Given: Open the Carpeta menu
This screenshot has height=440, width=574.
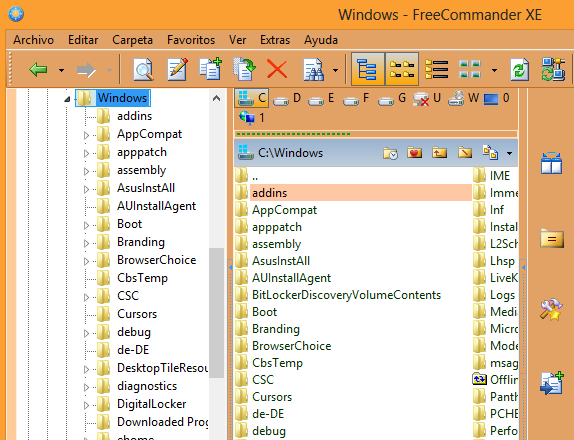Looking at the screenshot, I should pyautogui.click(x=133, y=40).
